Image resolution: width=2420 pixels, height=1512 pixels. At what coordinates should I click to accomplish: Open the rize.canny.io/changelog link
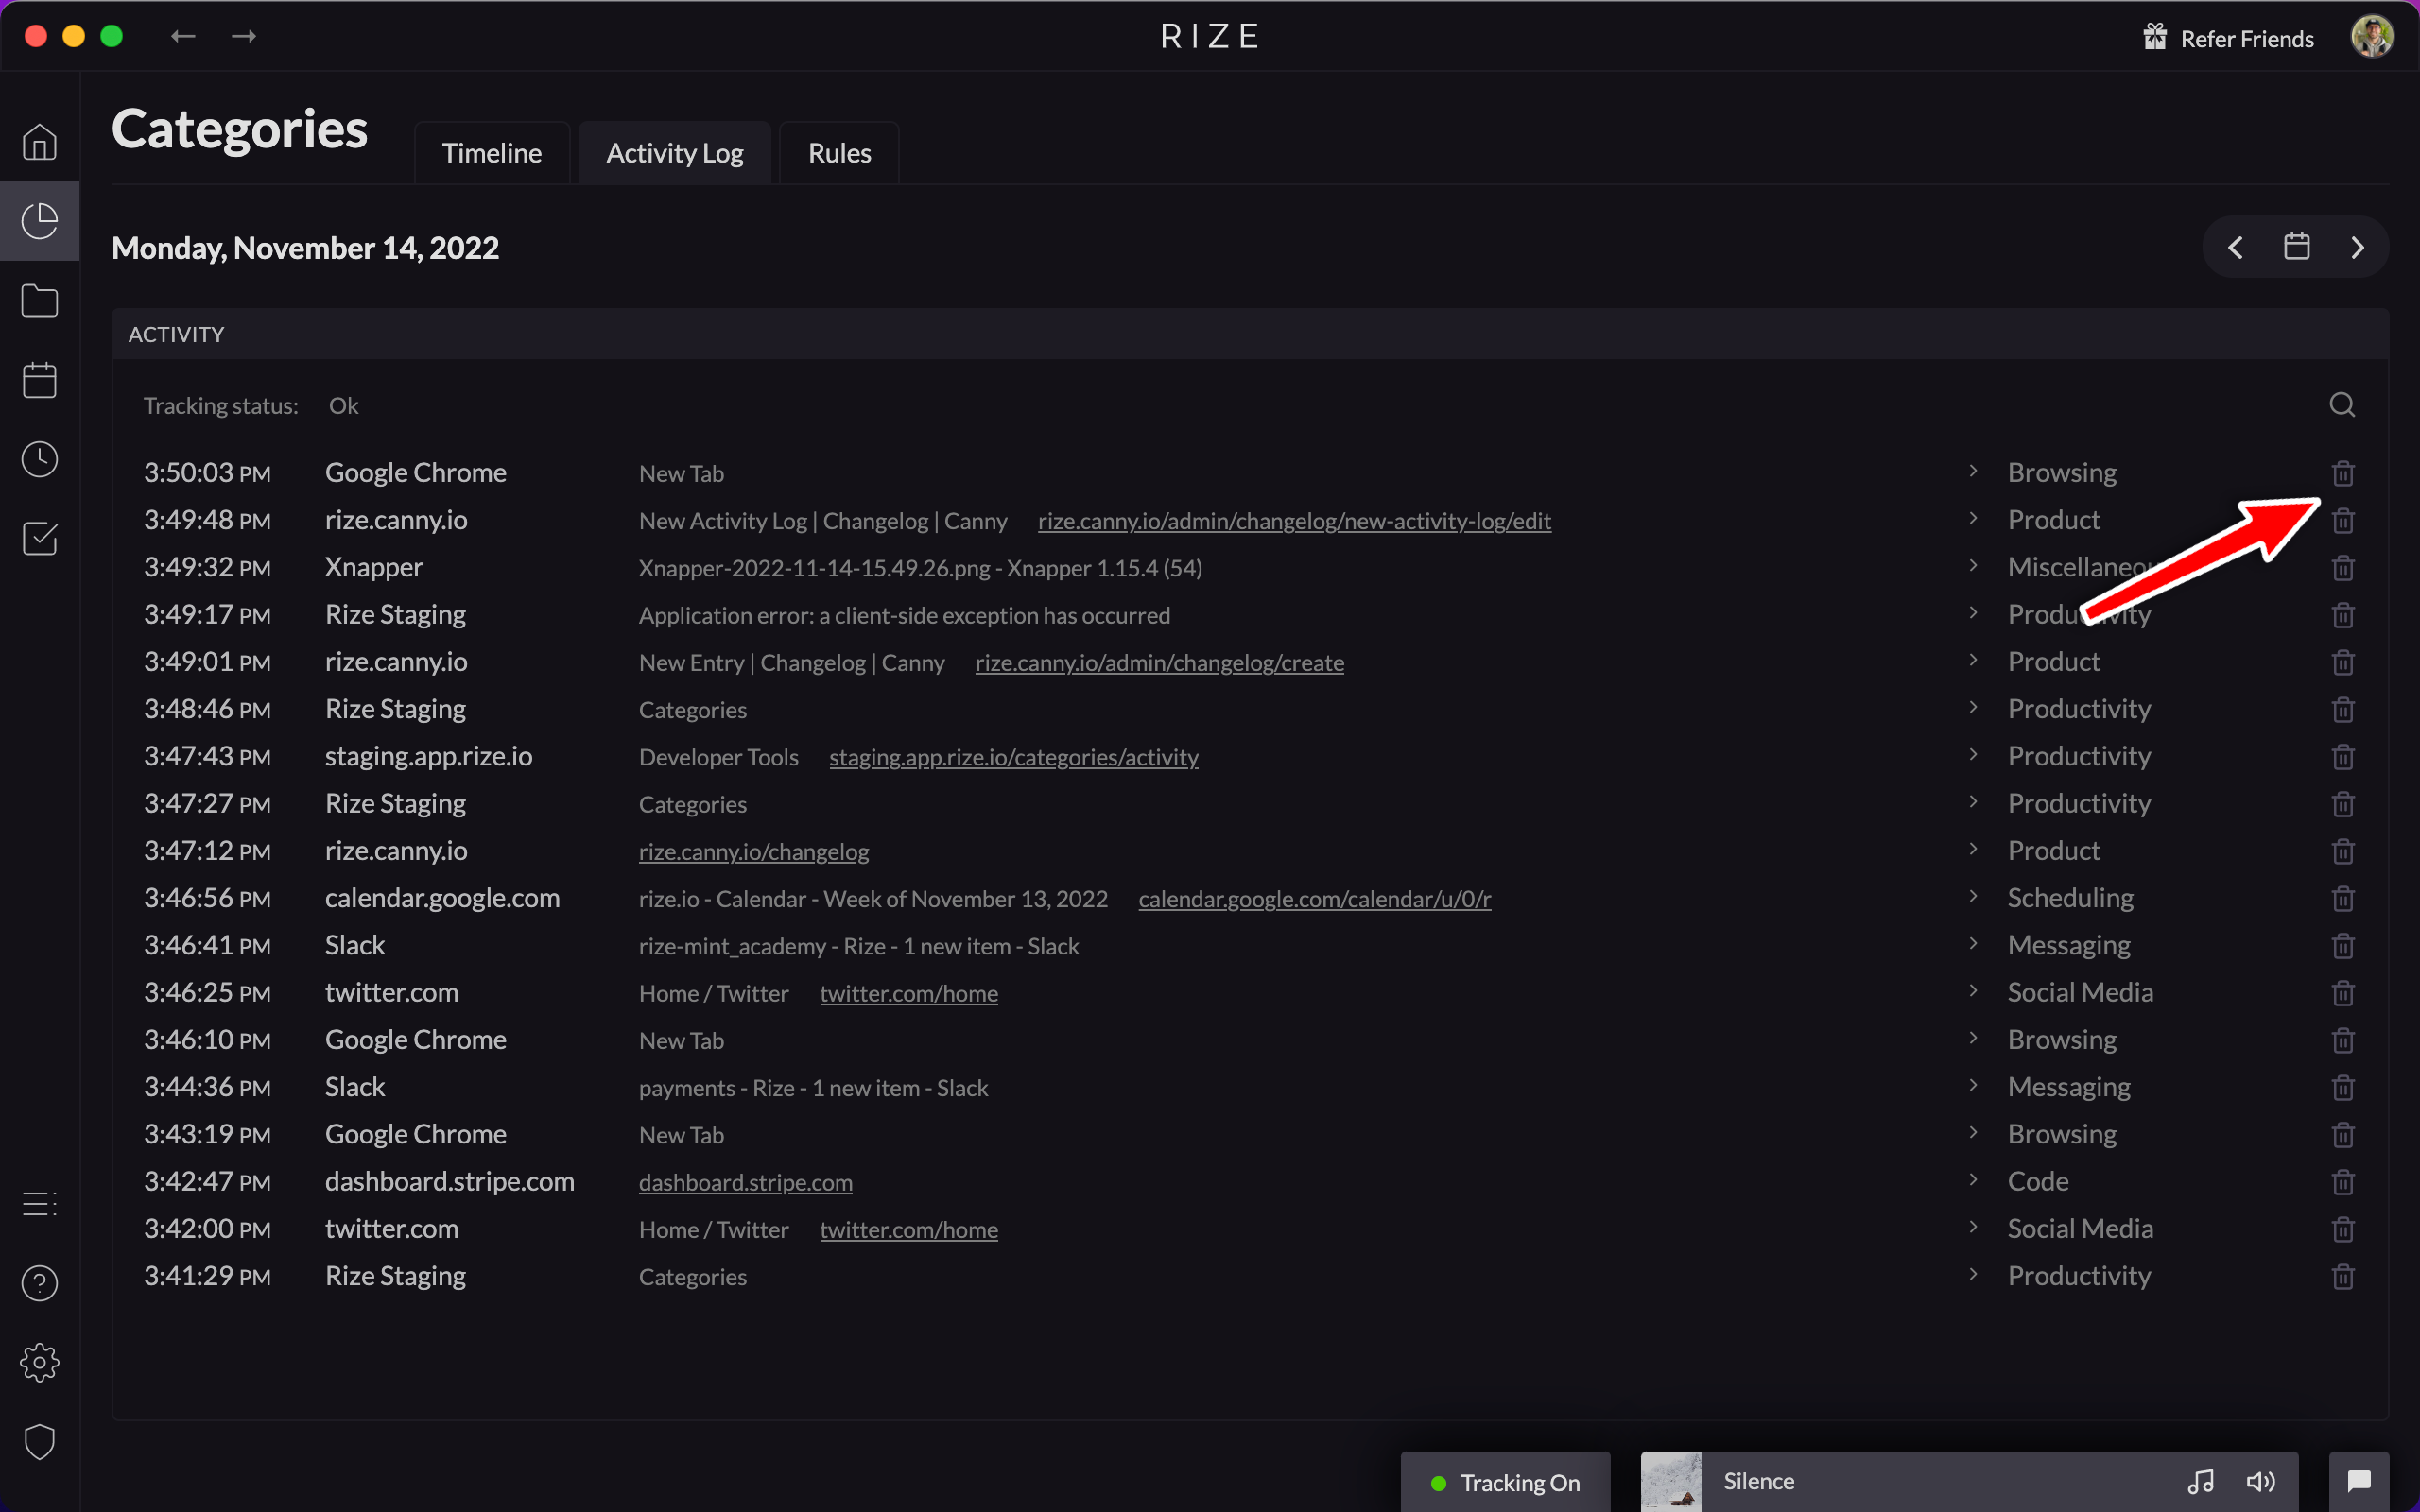[754, 852]
